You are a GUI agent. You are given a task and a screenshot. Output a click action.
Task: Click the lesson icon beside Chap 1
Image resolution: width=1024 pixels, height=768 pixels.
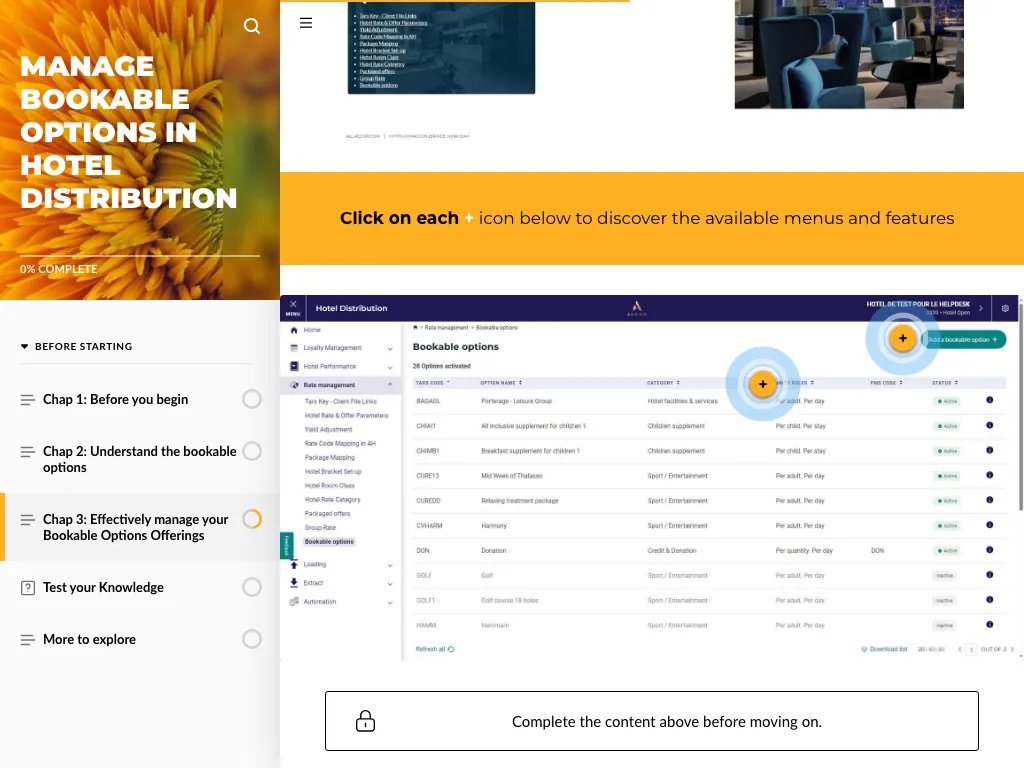[27, 400]
